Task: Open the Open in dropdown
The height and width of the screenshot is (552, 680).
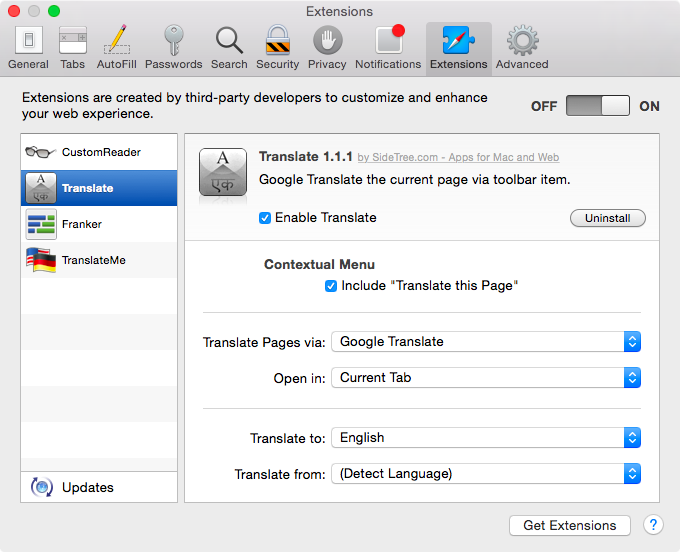Action: point(486,378)
